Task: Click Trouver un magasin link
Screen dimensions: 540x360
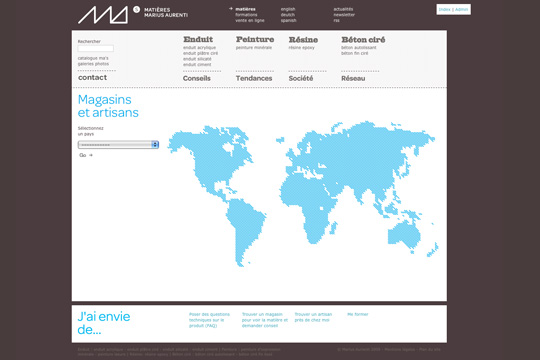Action: 264,320
